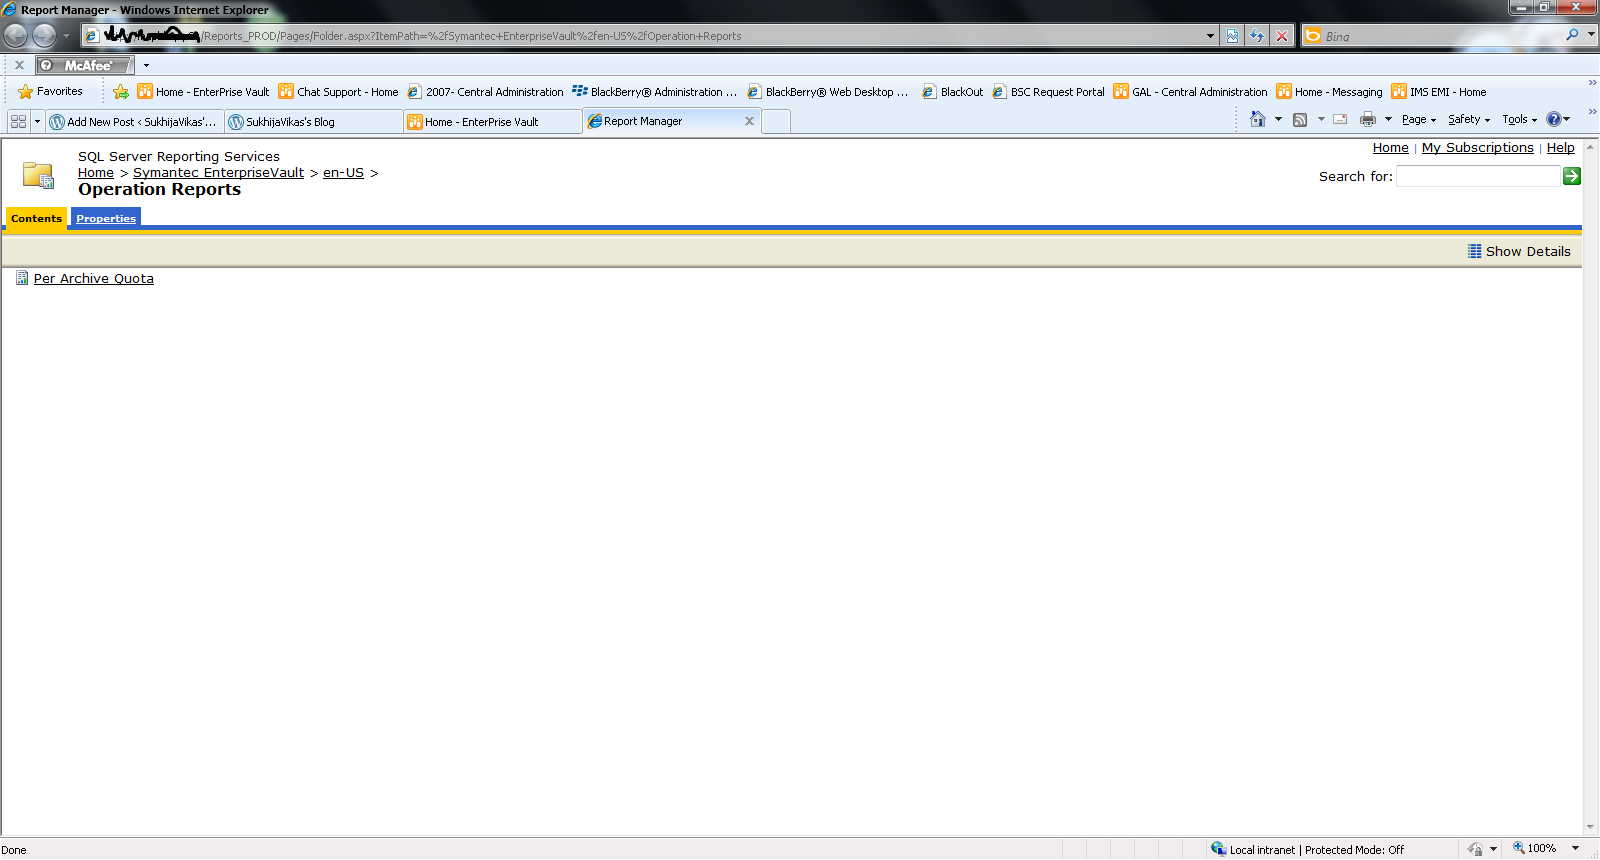The height and width of the screenshot is (860, 1600).
Task: Expand the McAfee toolbar dropdown arrow
Action: click(146, 66)
